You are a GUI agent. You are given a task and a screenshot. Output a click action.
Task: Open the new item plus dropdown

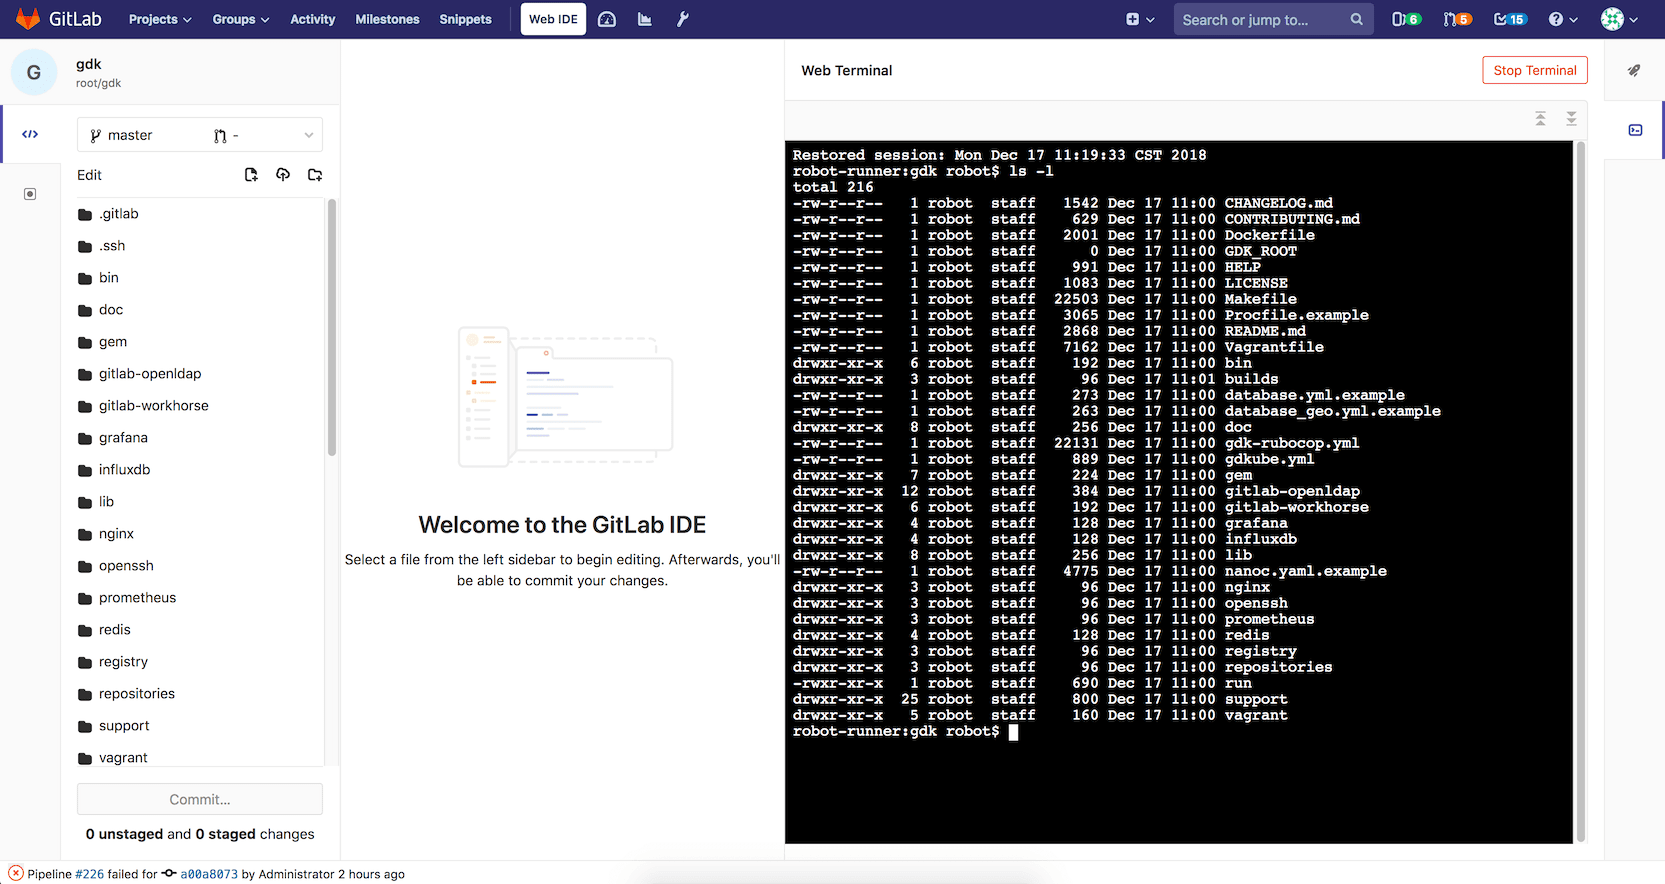click(1140, 19)
